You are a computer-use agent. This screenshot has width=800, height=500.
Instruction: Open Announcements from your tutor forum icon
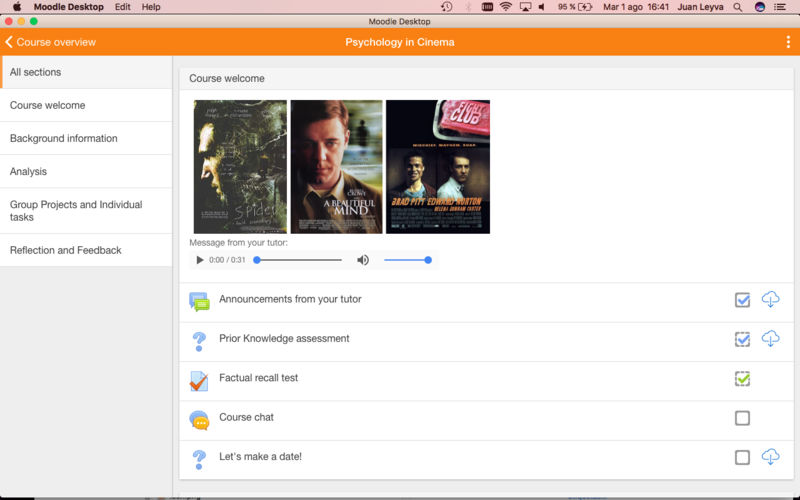coord(199,301)
